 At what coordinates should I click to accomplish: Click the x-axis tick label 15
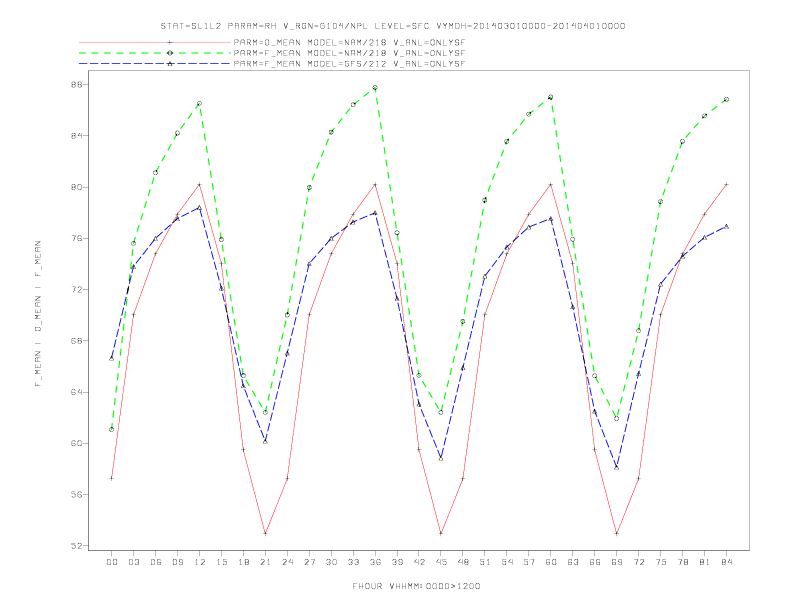(x=221, y=562)
